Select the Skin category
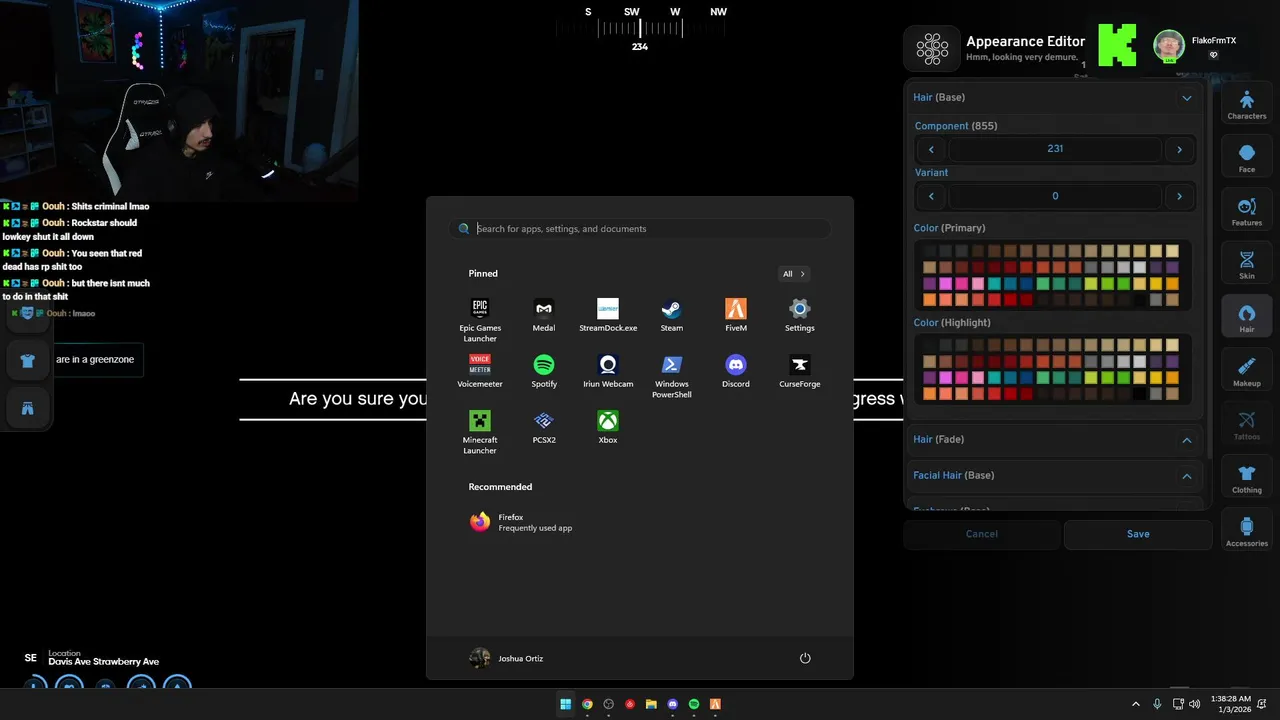The width and height of the screenshot is (1280, 720). [x=1247, y=263]
